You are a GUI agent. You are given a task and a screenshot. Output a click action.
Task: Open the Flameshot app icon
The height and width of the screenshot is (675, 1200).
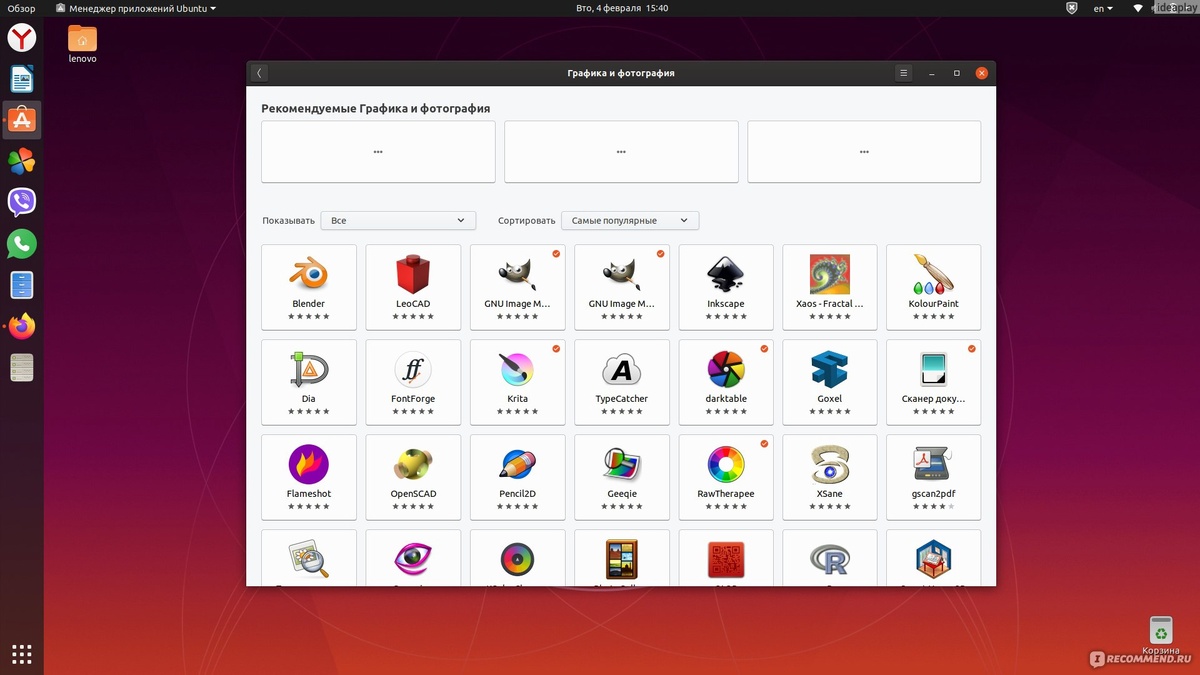pyautogui.click(x=308, y=464)
